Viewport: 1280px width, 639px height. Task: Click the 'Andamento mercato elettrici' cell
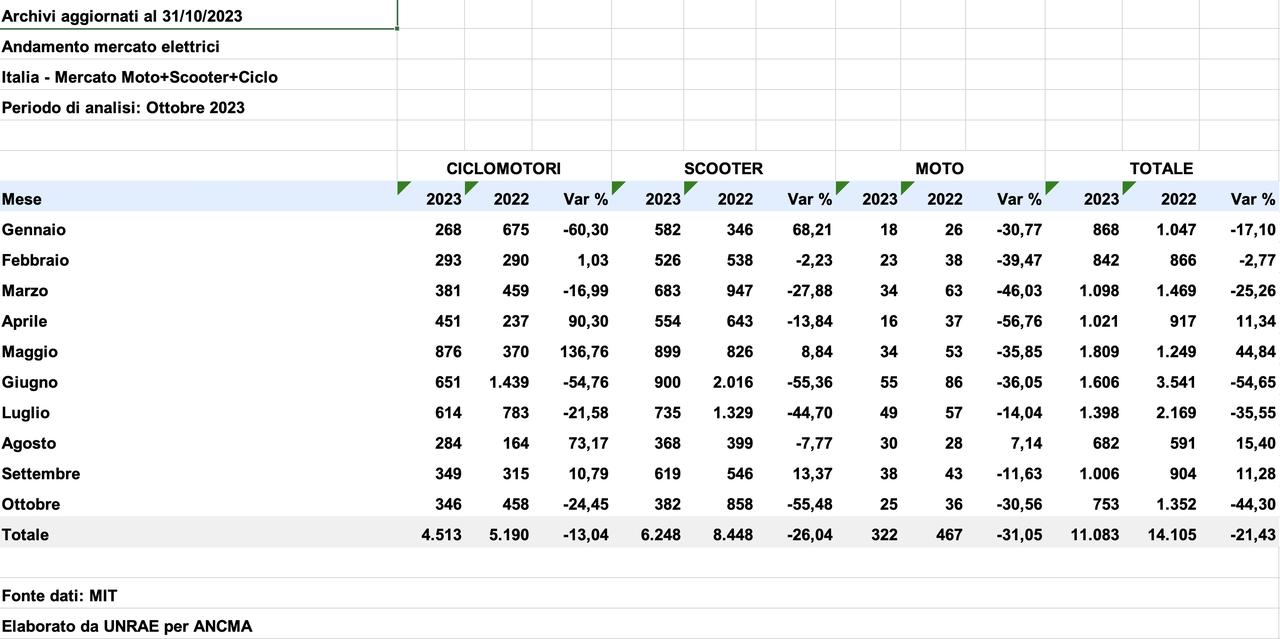(x=199, y=46)
